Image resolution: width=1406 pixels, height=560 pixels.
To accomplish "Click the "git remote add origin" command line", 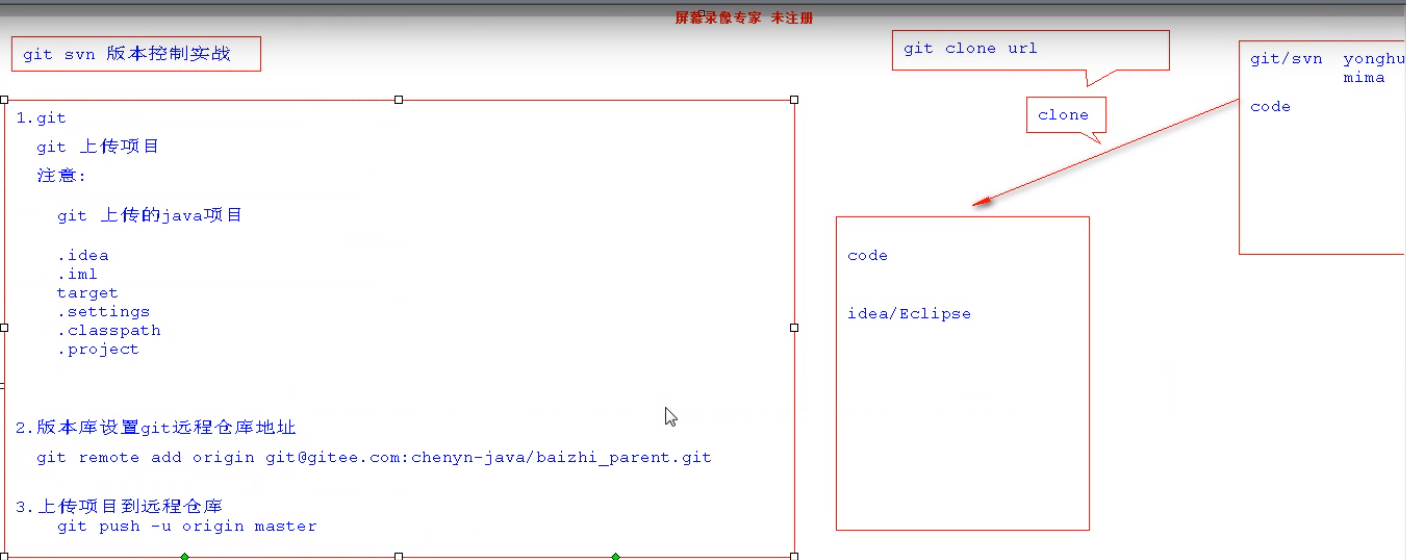I will coord(374,458).
